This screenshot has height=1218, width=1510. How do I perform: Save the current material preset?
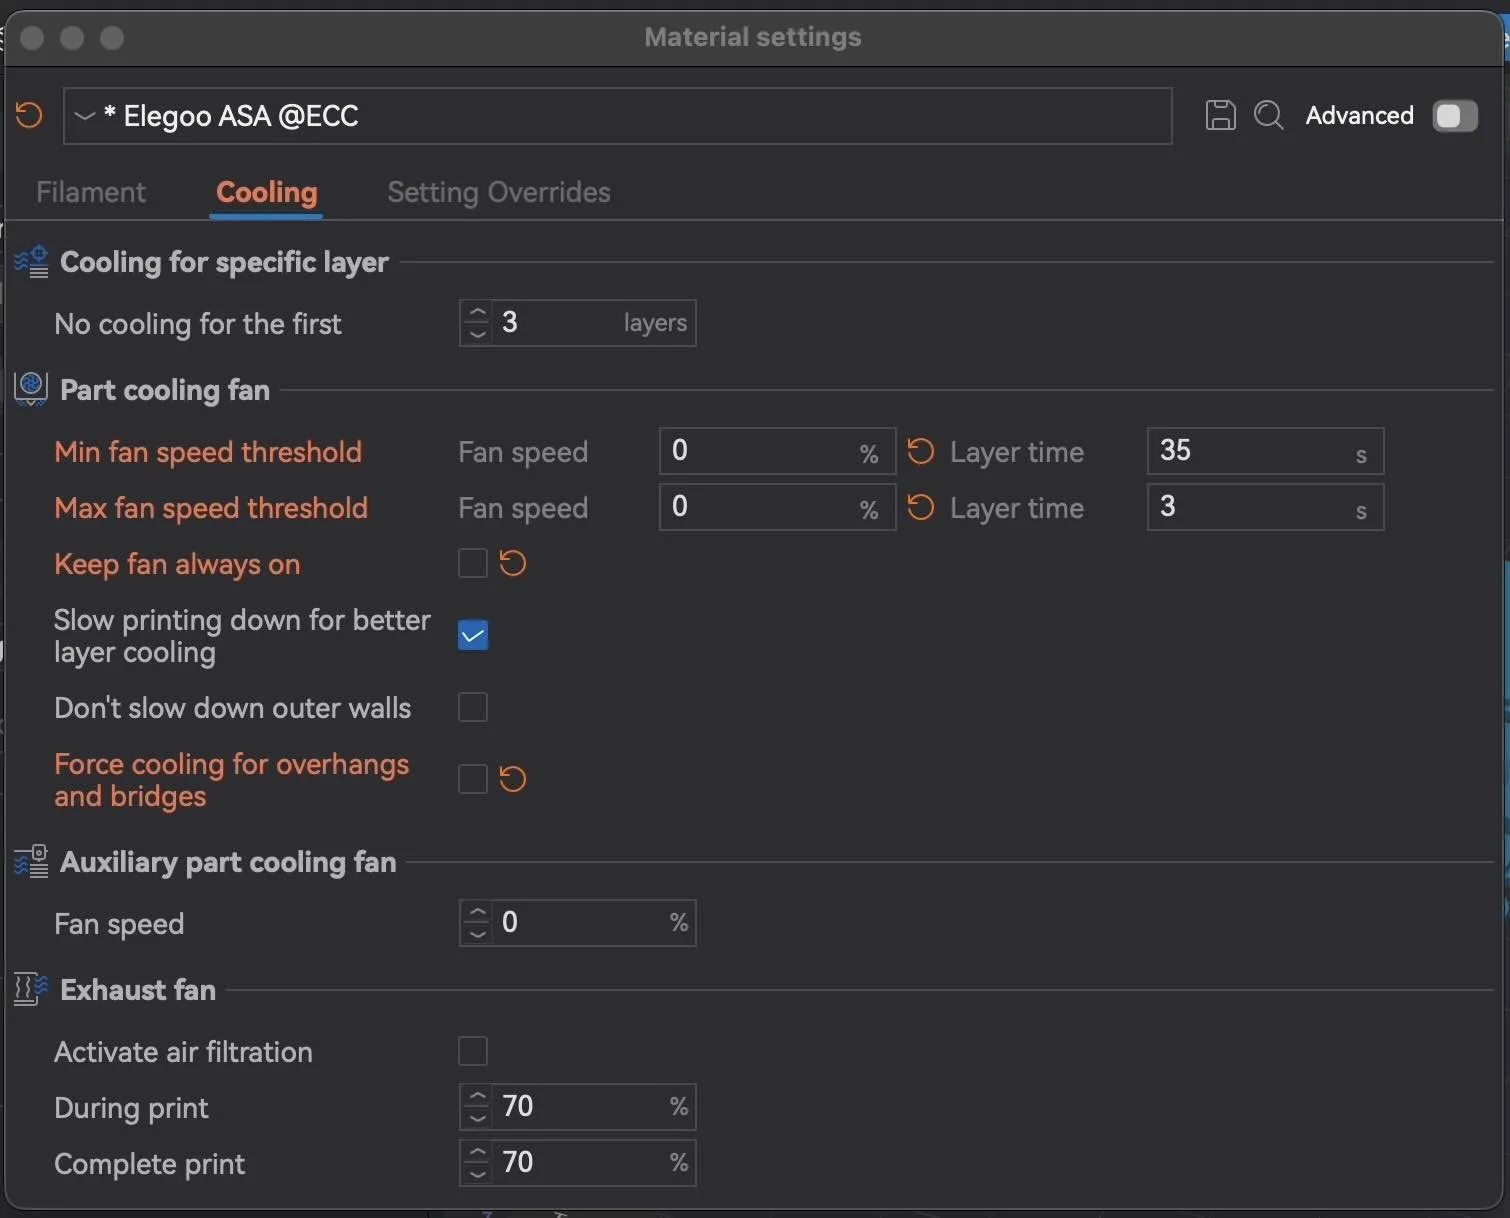pos(1220,115)
